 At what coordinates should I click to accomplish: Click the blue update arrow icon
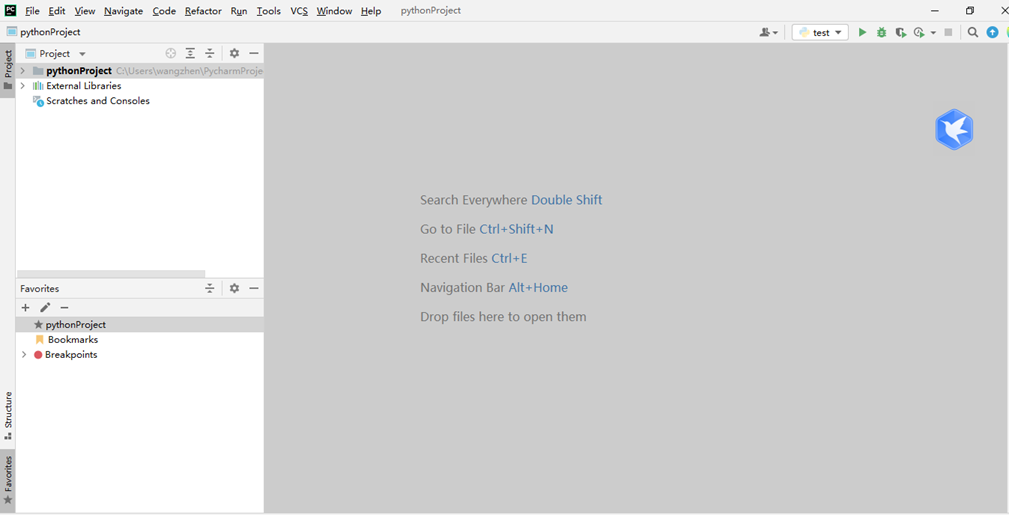992,32
